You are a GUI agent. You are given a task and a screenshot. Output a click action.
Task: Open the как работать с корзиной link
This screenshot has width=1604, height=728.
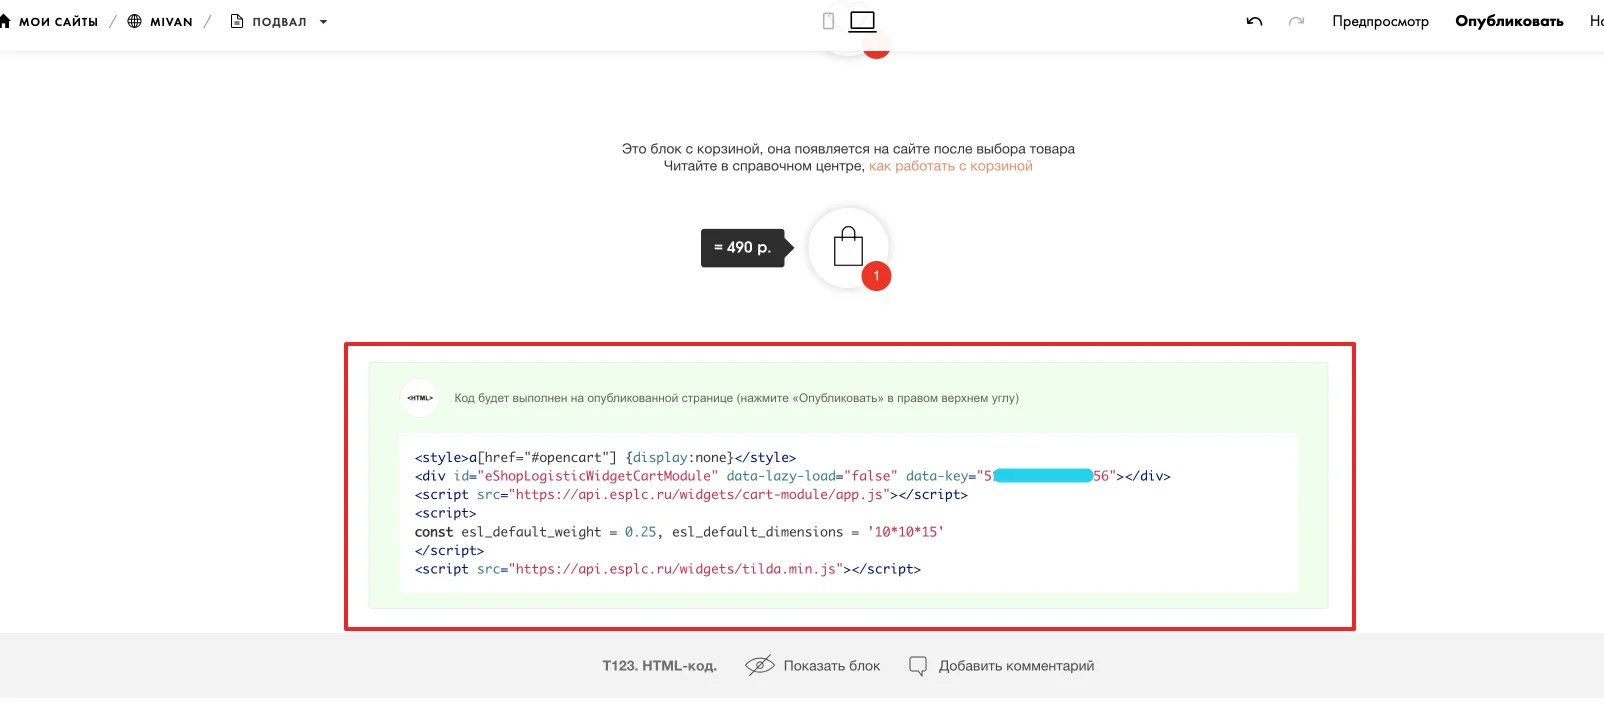tap(951, 166)
